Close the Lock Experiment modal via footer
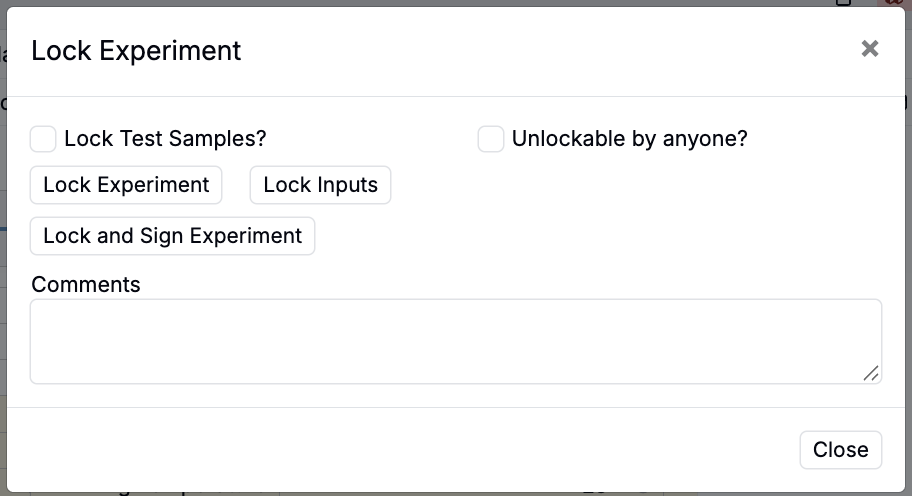 (x=840, y=450)
